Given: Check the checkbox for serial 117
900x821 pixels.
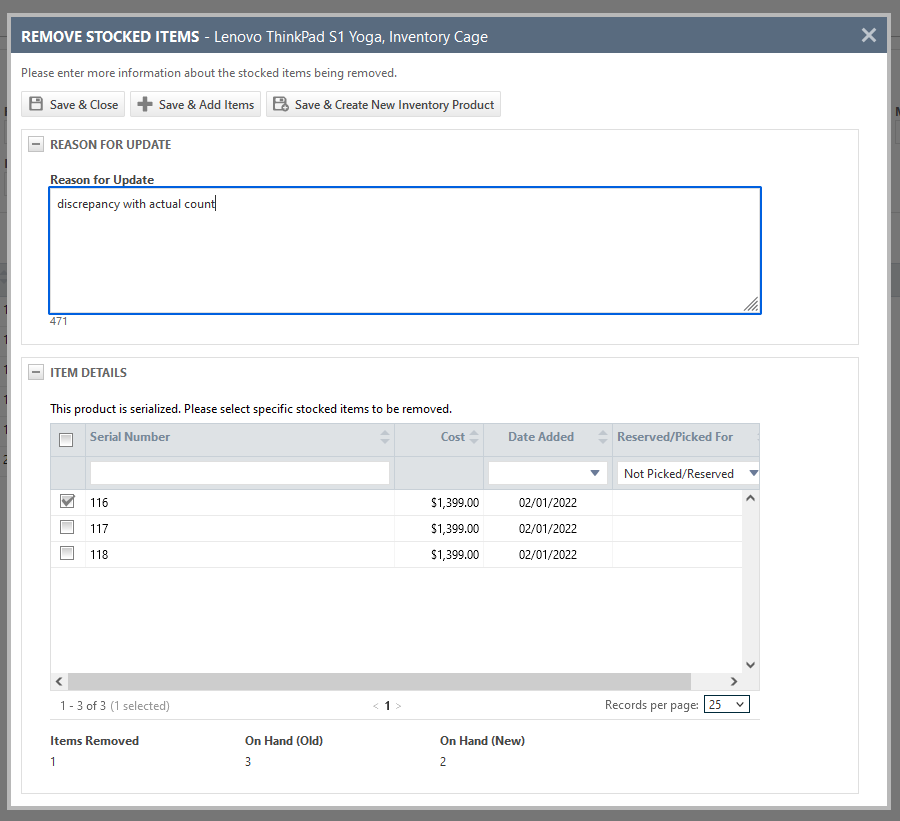Looking at the screenshot, I should click(x=67, y=527).
